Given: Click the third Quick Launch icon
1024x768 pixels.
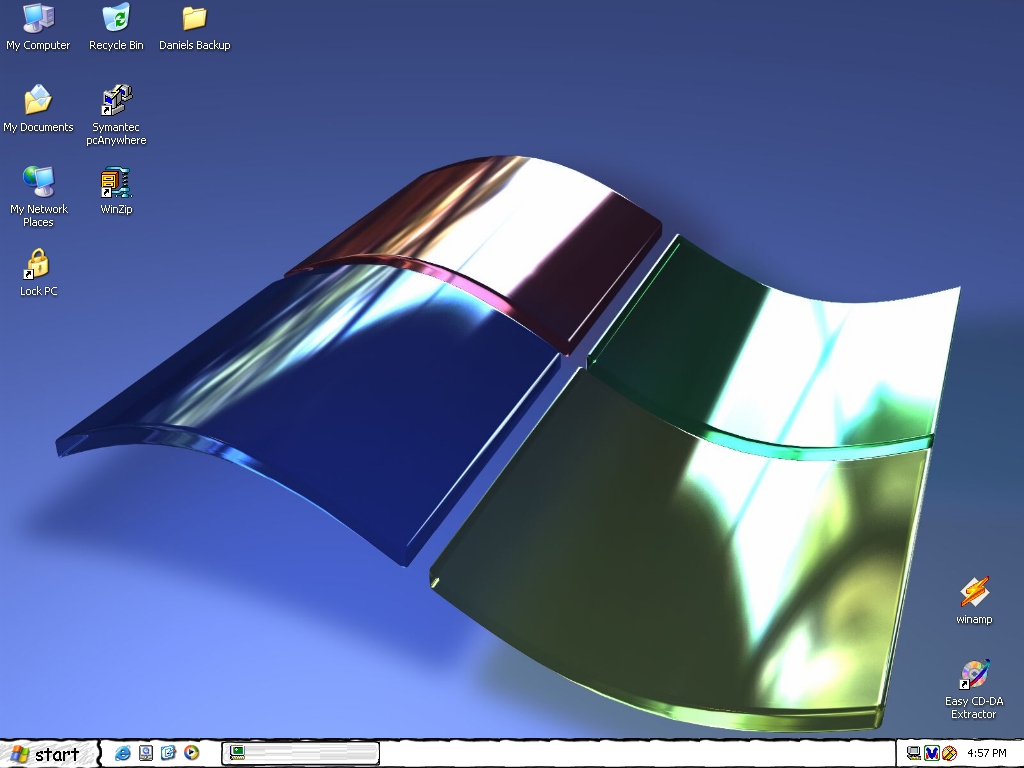Looking at the screenshot, I should 168,753.
